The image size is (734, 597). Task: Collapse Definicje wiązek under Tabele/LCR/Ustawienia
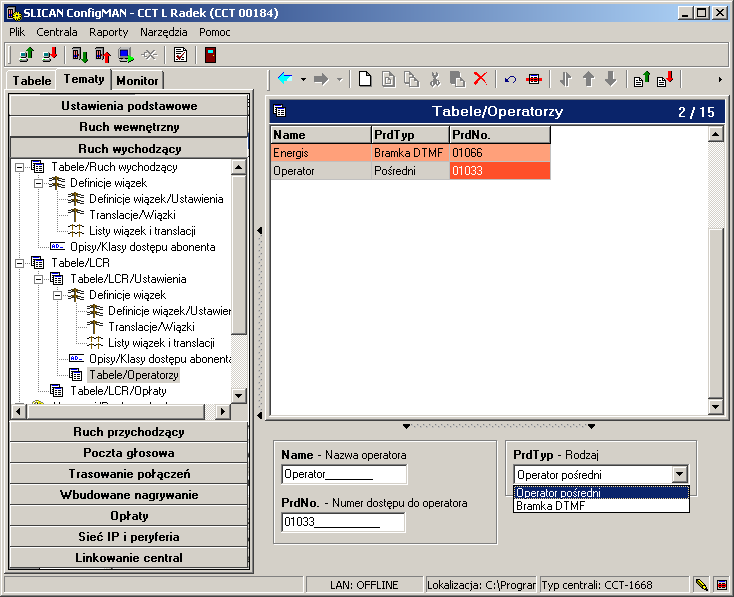click(57, 295)
